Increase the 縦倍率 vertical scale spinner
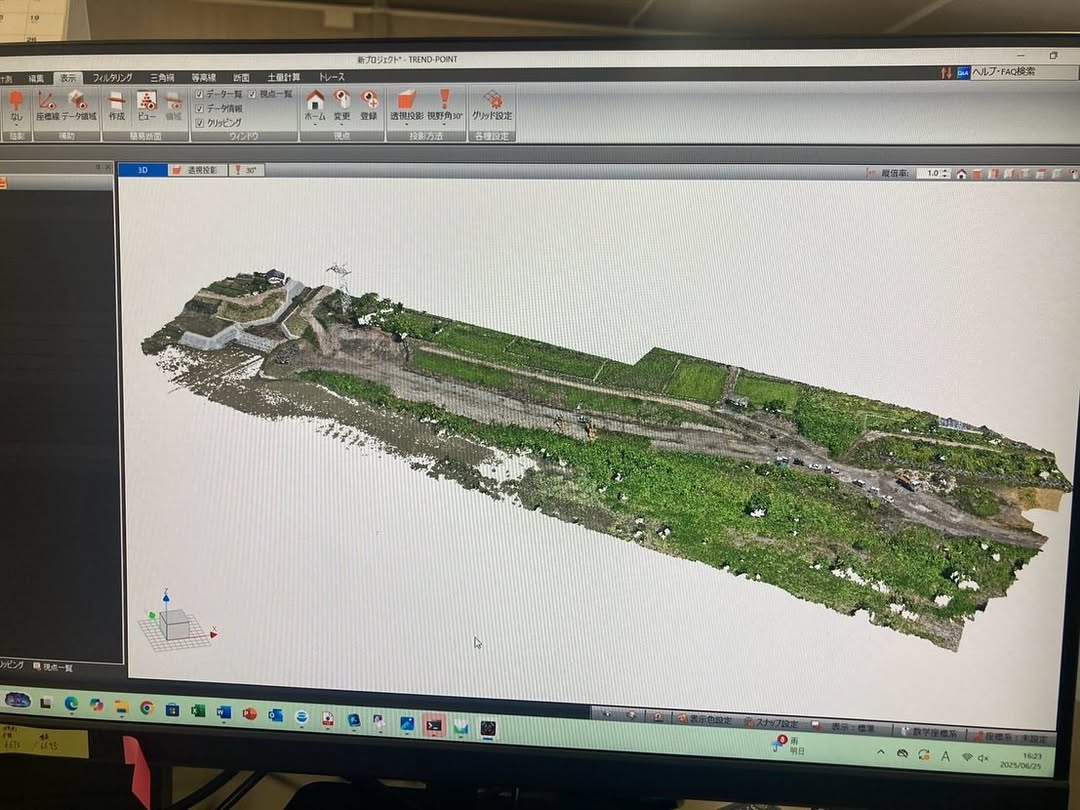 pos(947,171)
